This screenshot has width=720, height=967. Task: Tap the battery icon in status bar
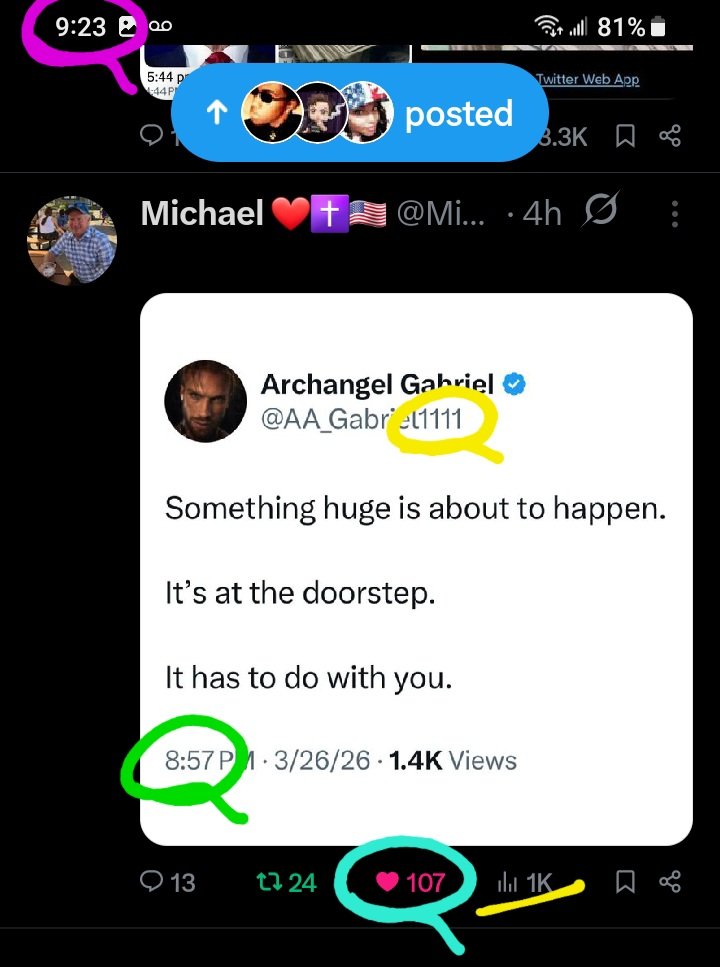click(658, 27)
